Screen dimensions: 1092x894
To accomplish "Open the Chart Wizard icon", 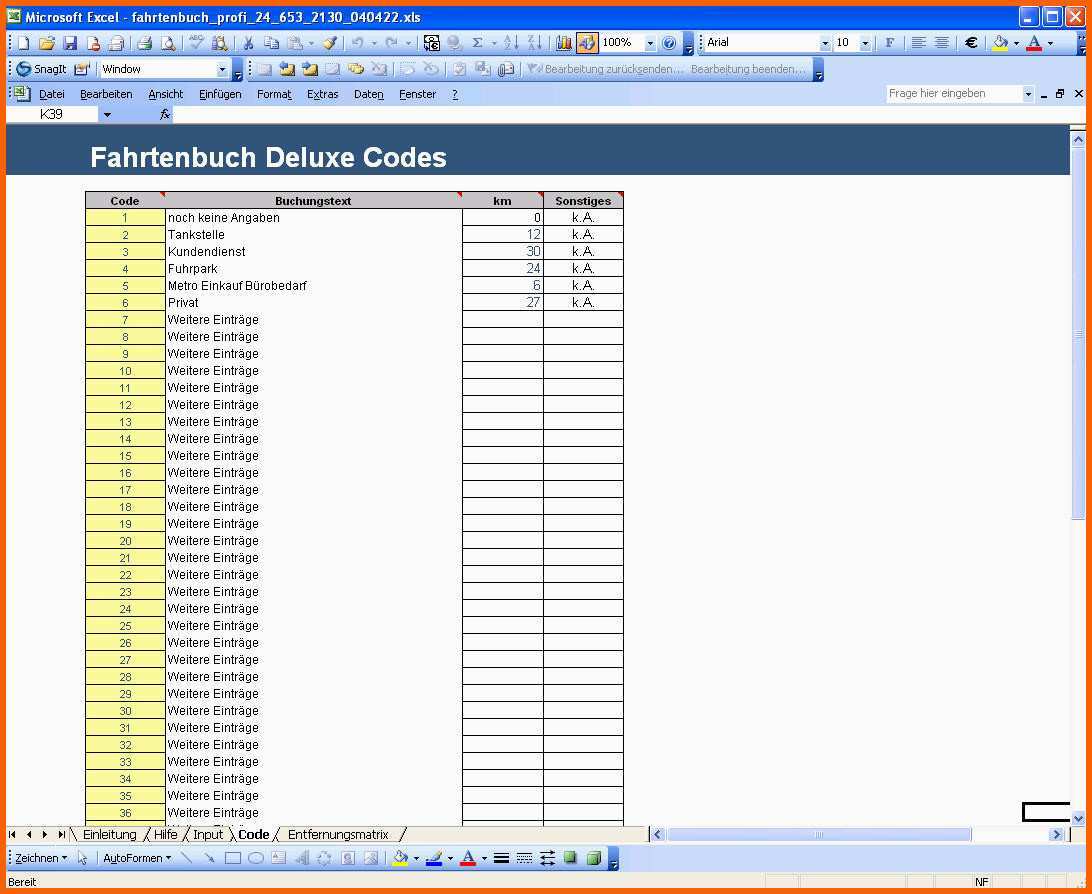I will tap(563, 43).
